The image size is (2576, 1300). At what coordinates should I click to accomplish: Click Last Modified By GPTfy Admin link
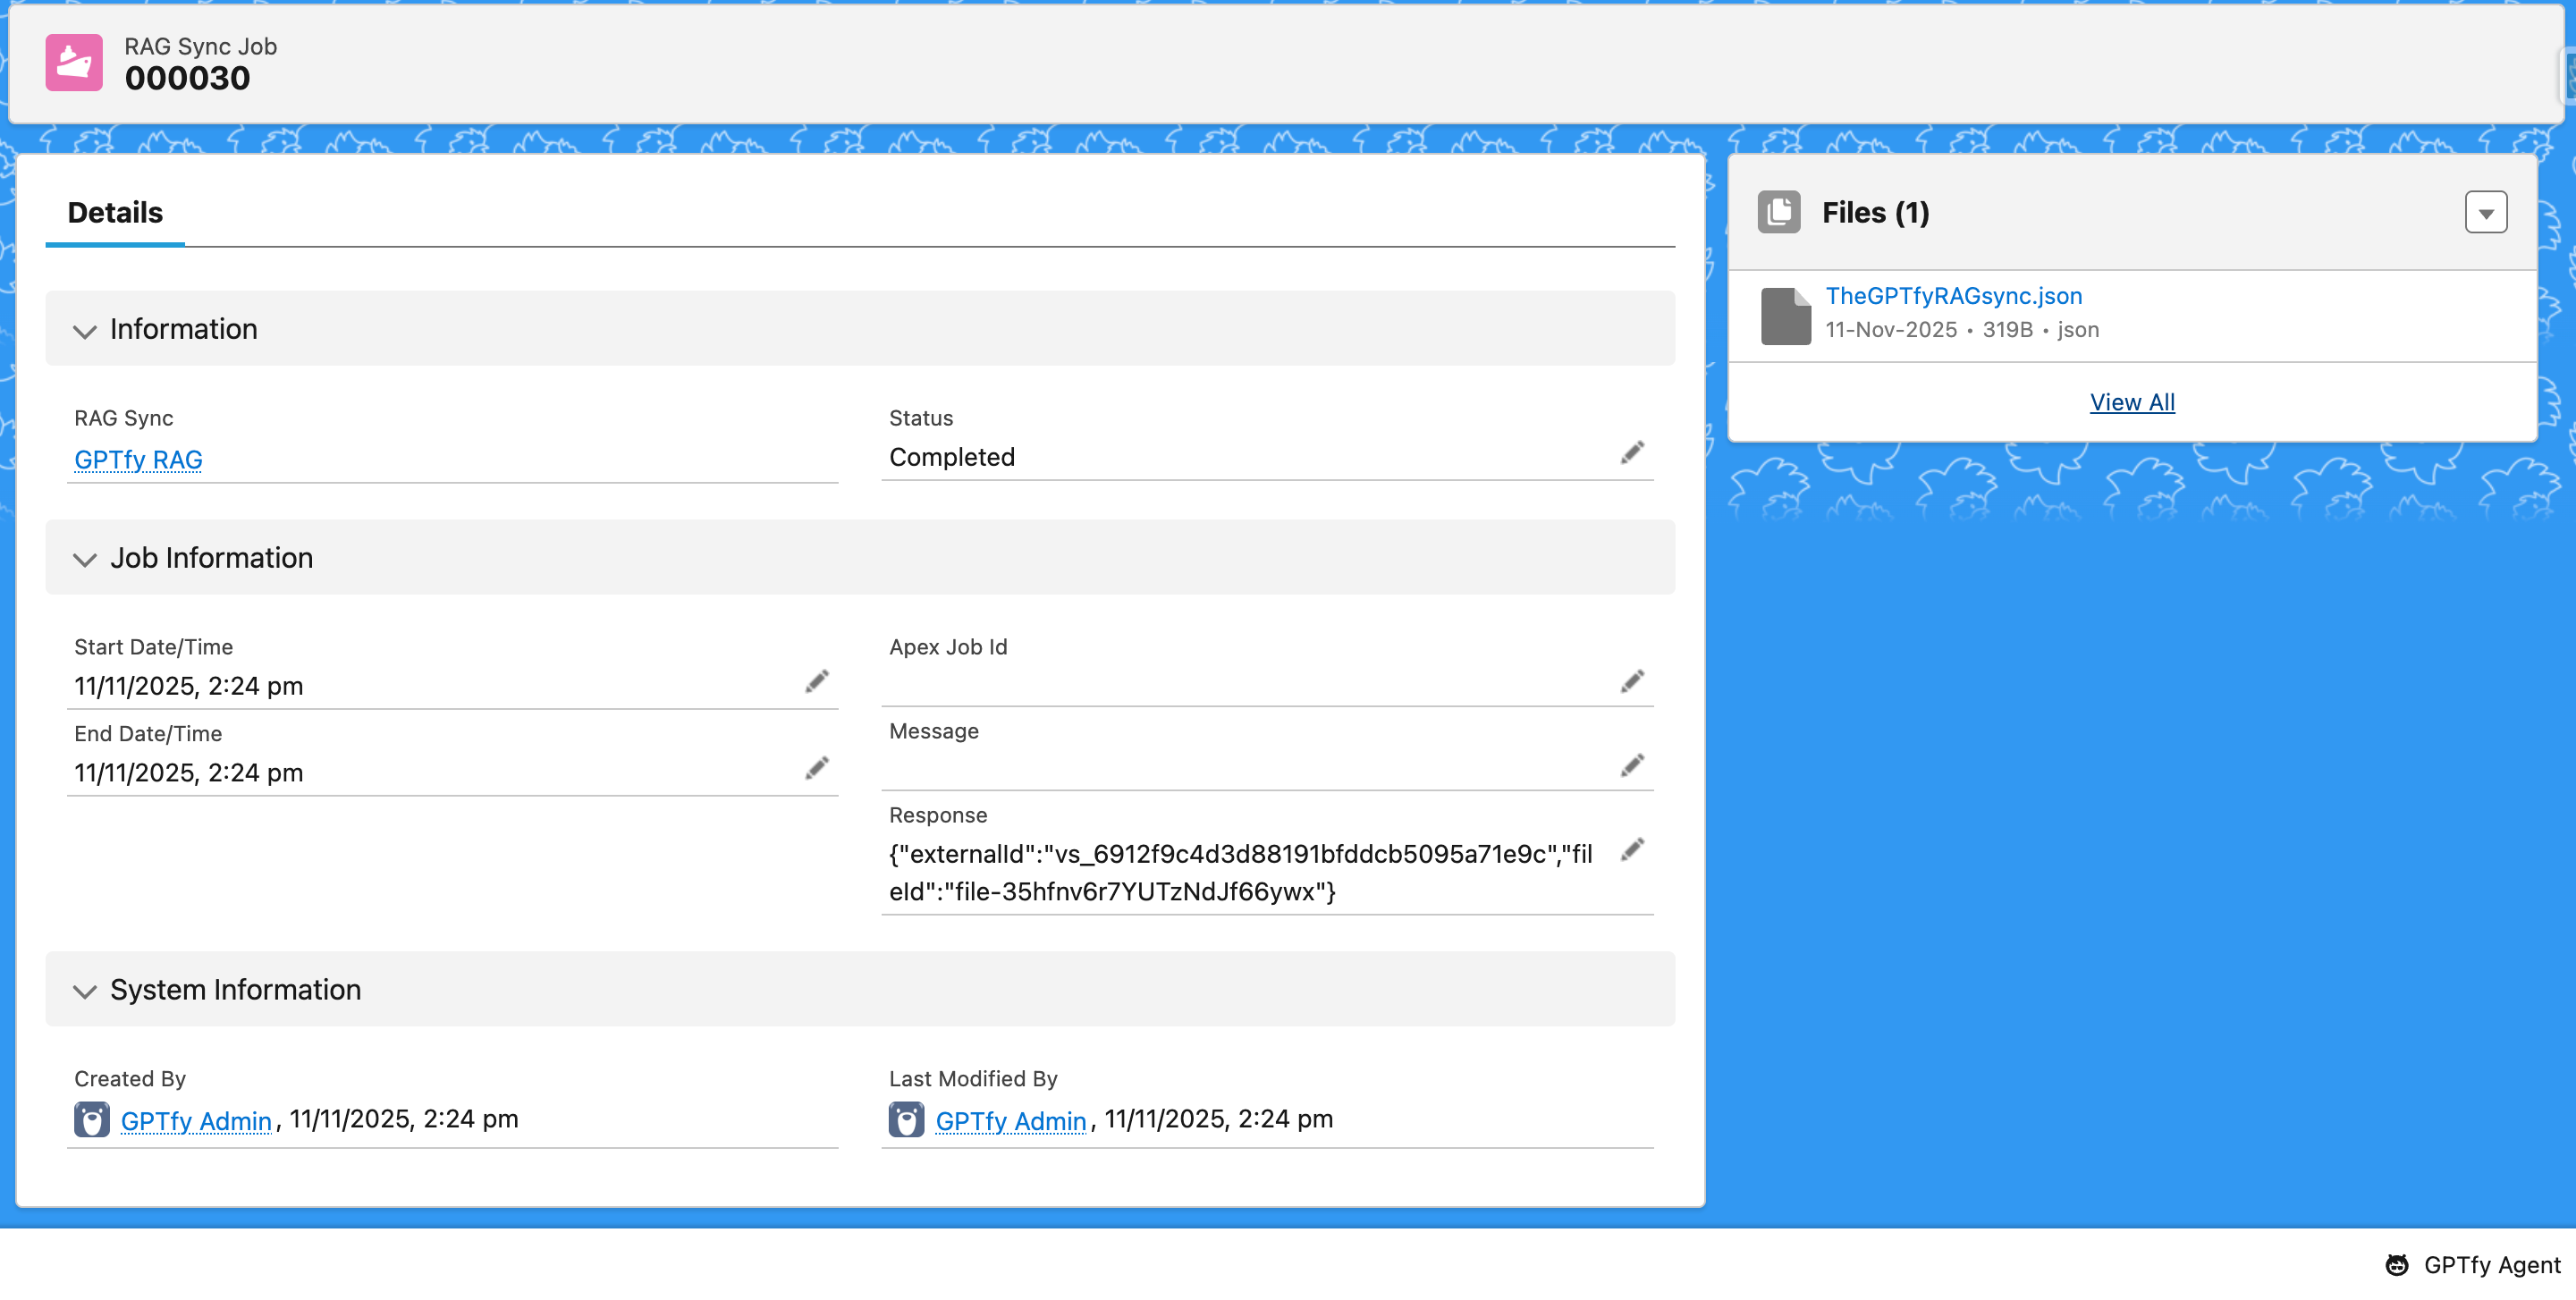pyautogui.click(x=1010, y=1121)
